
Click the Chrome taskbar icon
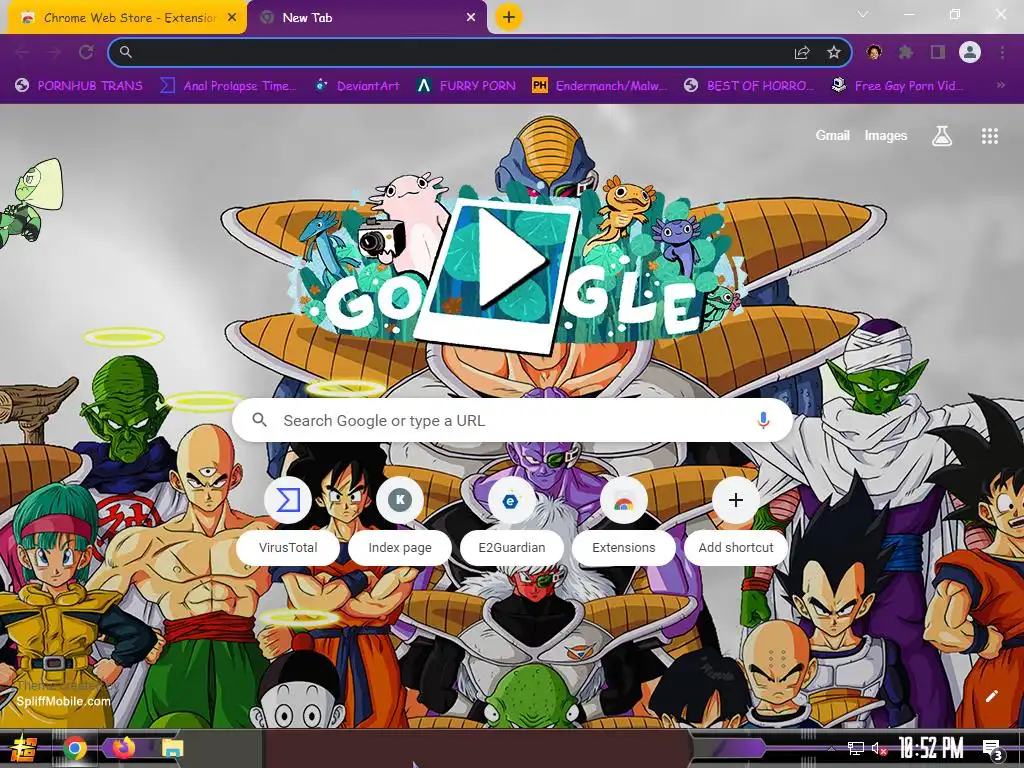pos(74,748)
